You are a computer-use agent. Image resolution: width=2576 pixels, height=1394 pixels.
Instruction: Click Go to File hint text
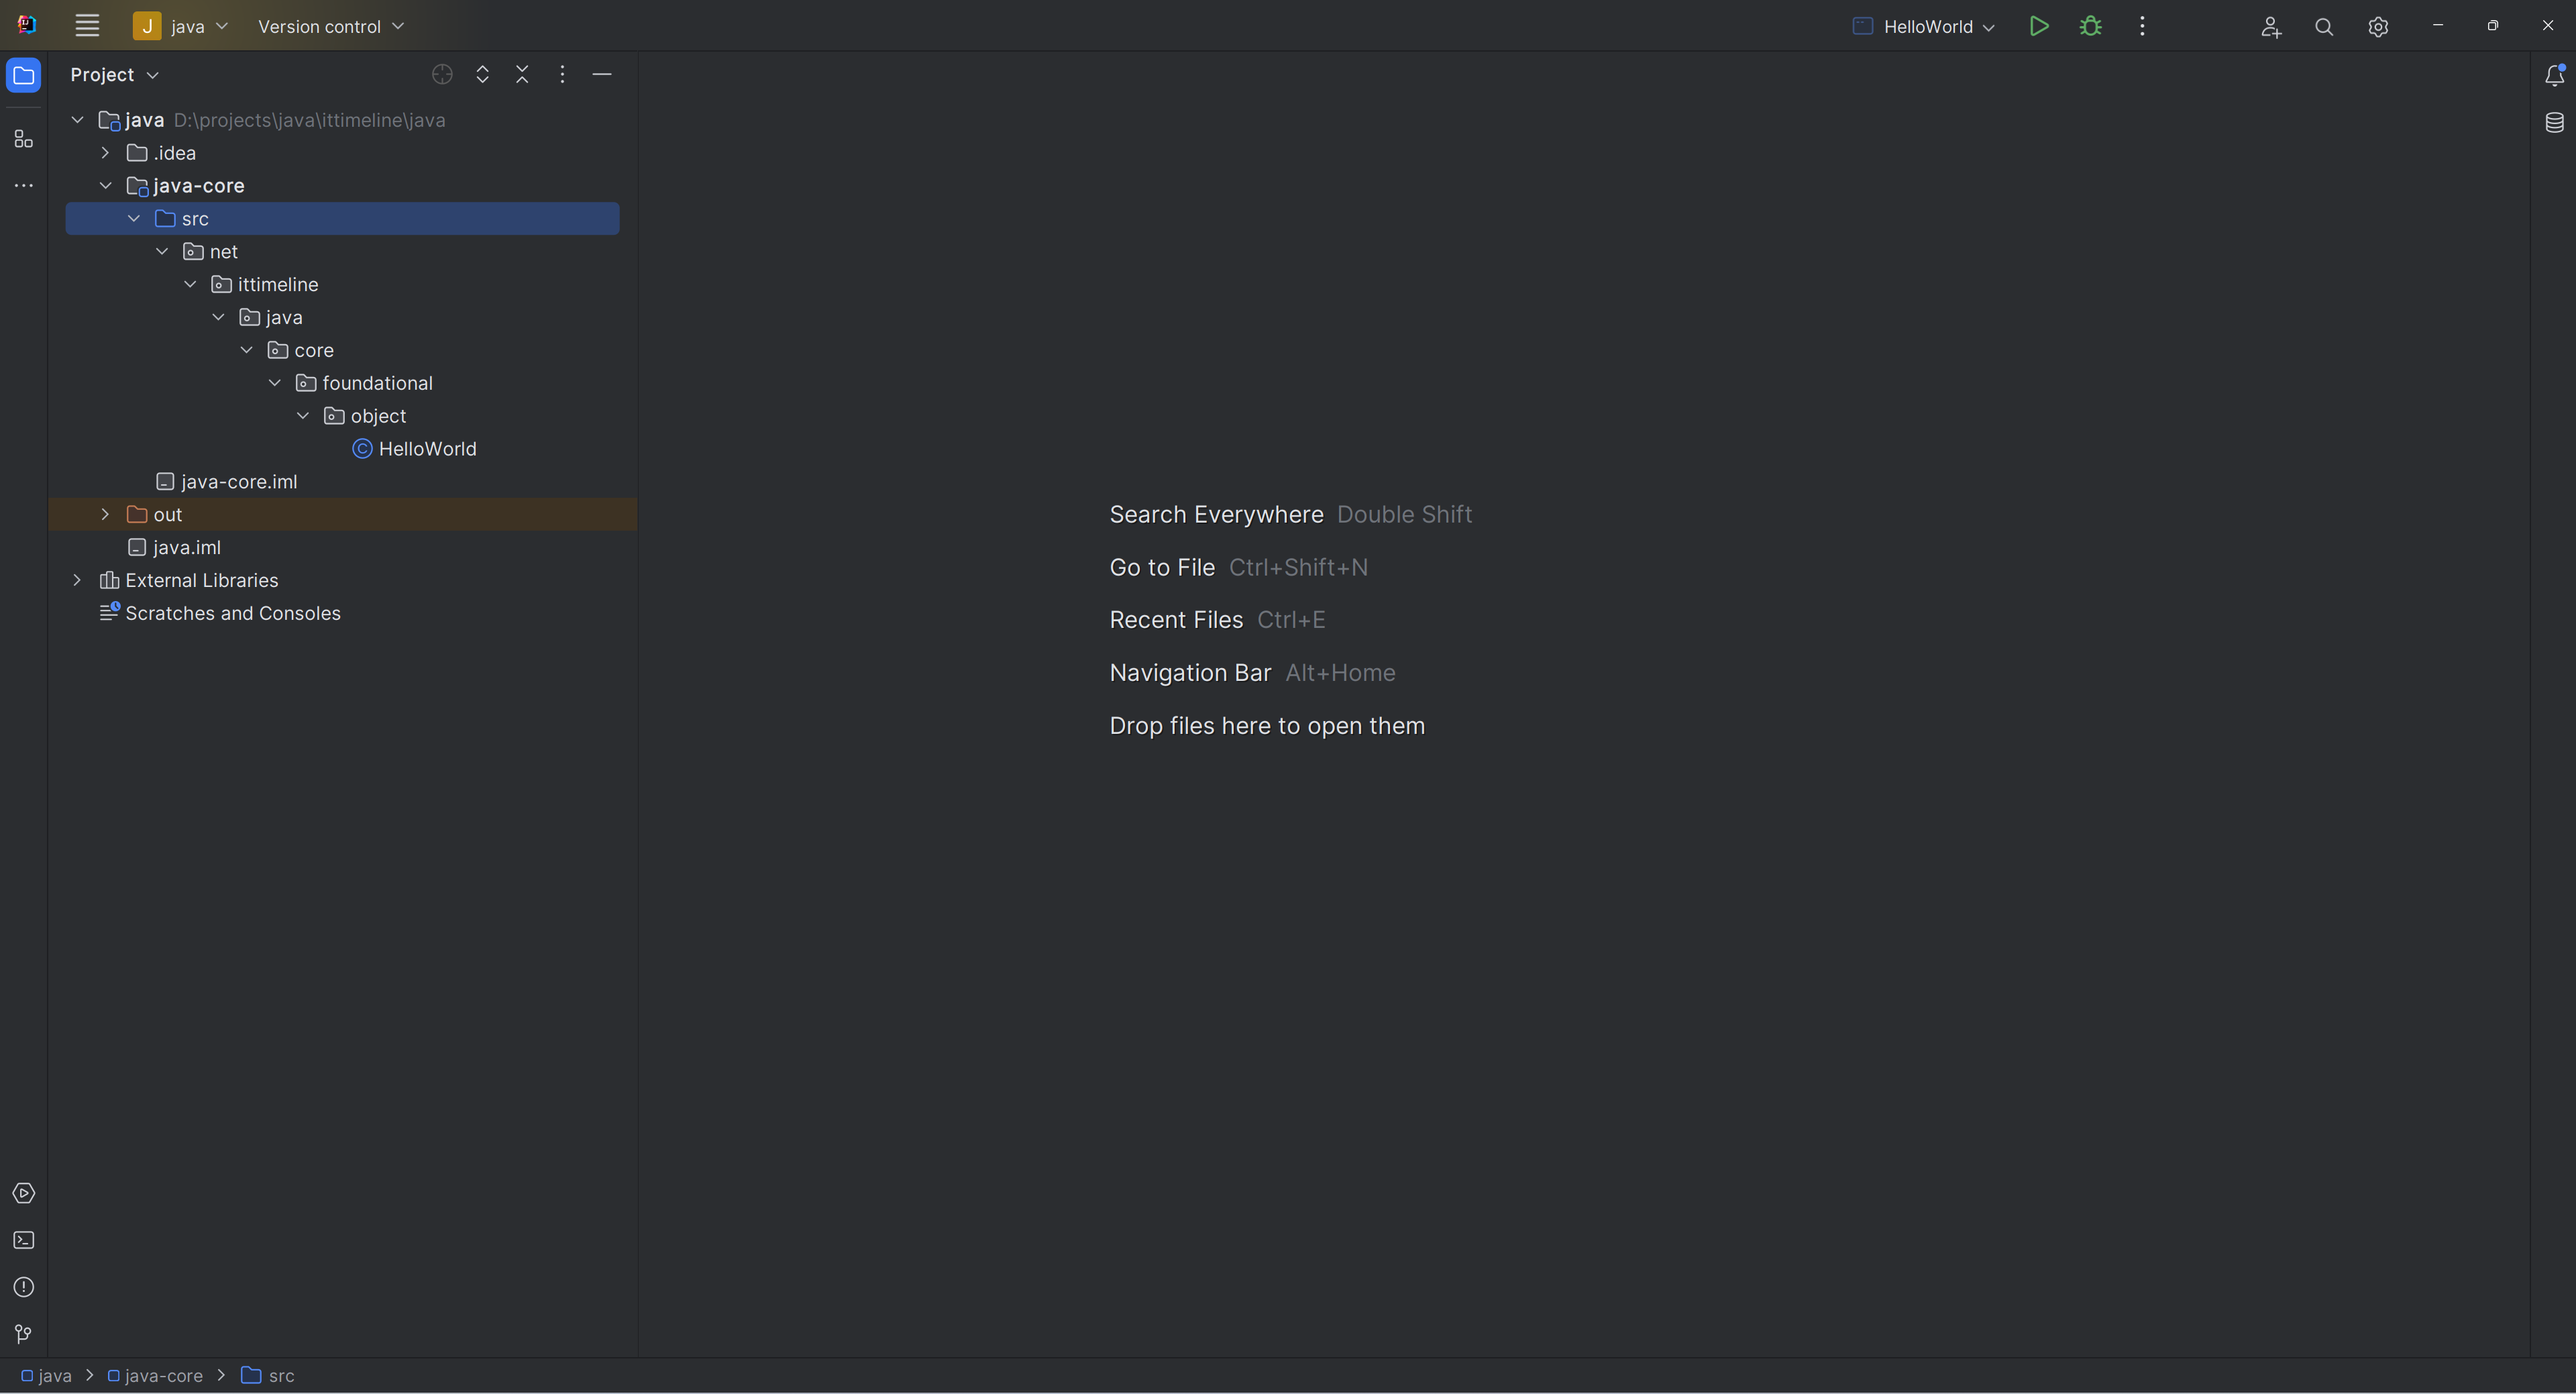click(1162, 568)
